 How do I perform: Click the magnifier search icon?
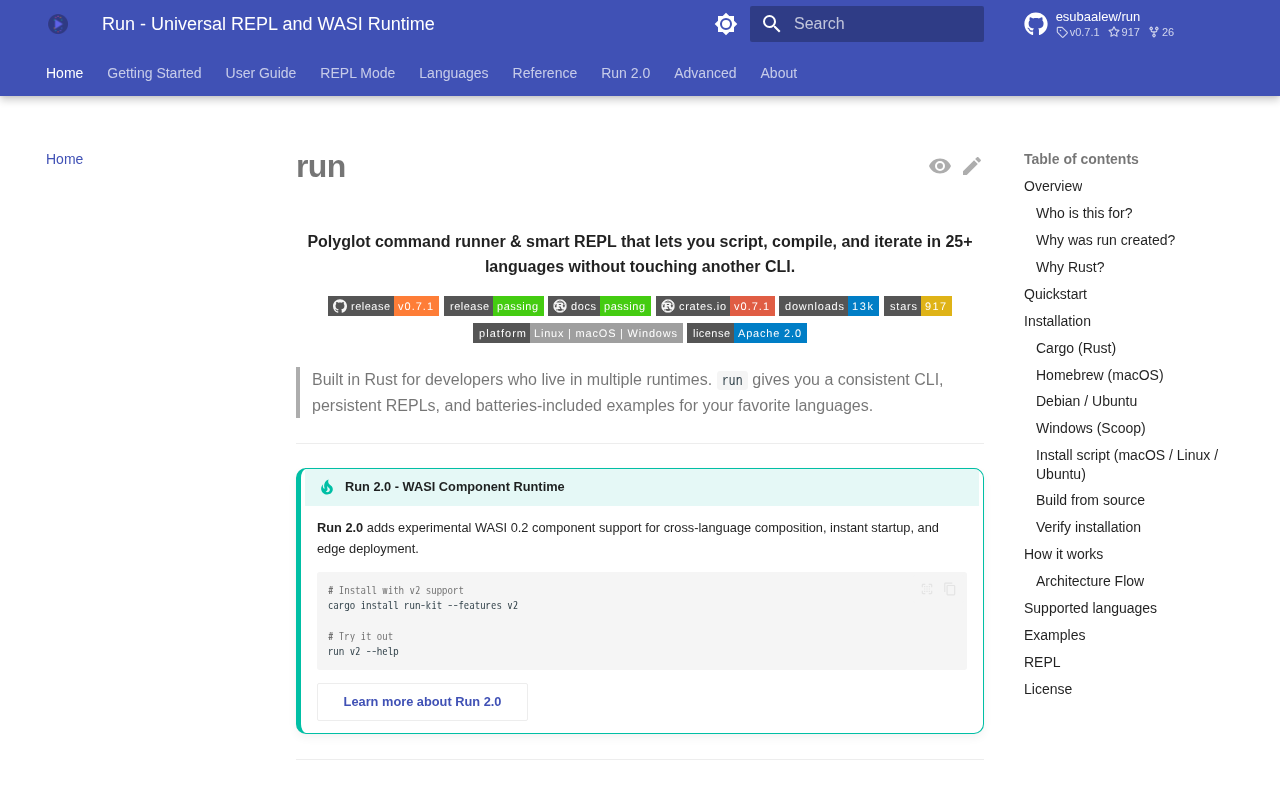tap(771, 24)
